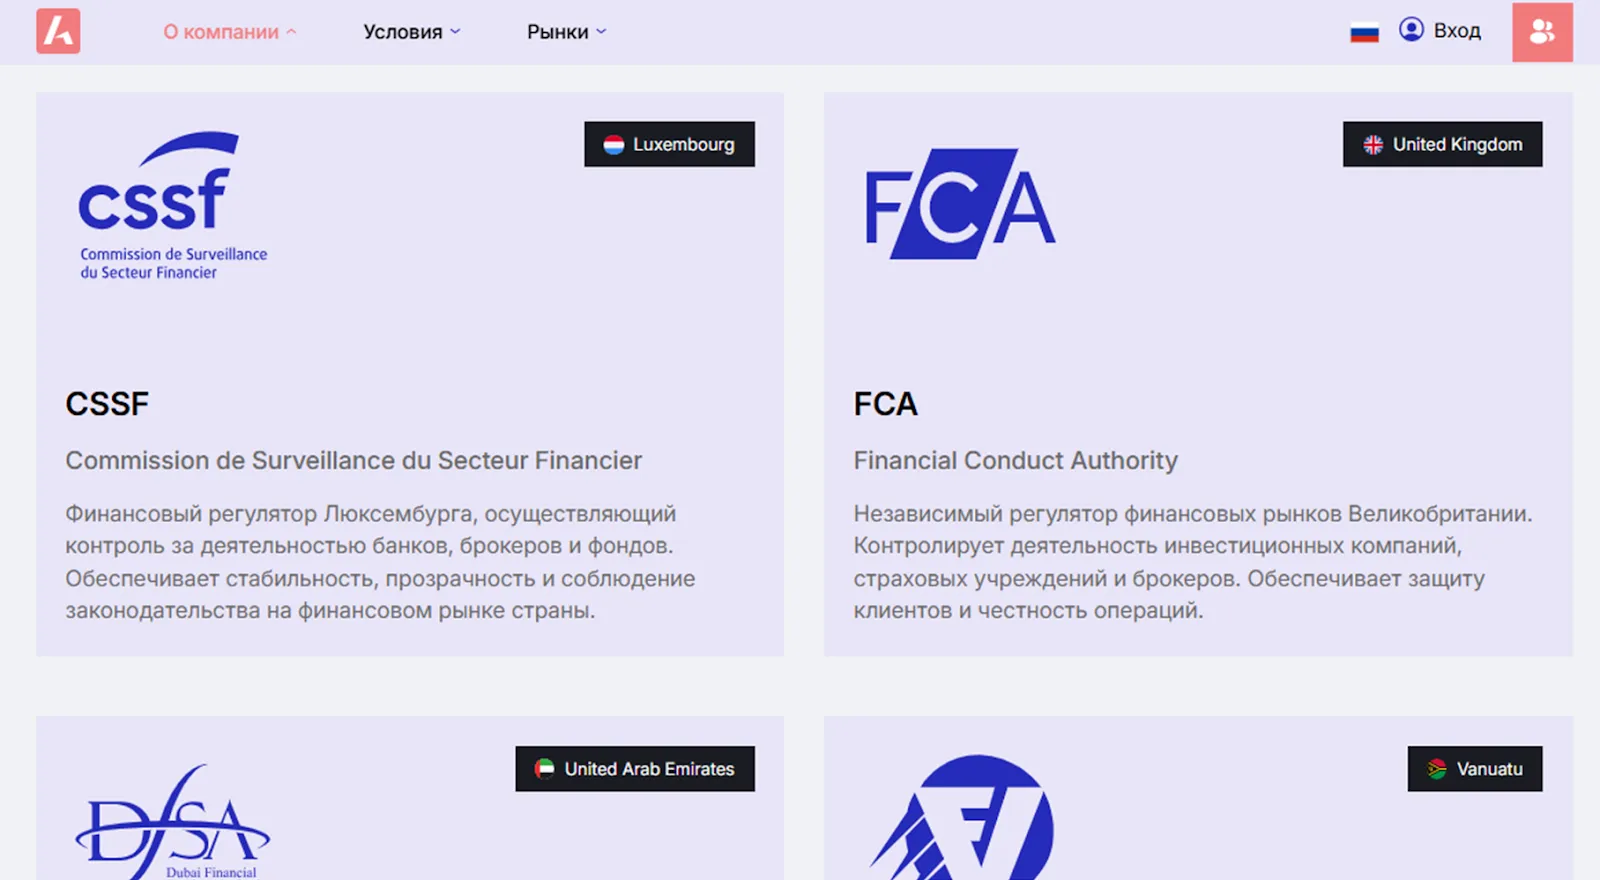1600x880 pixels.
Task: Click the FCA logo image
Action: 960,204
